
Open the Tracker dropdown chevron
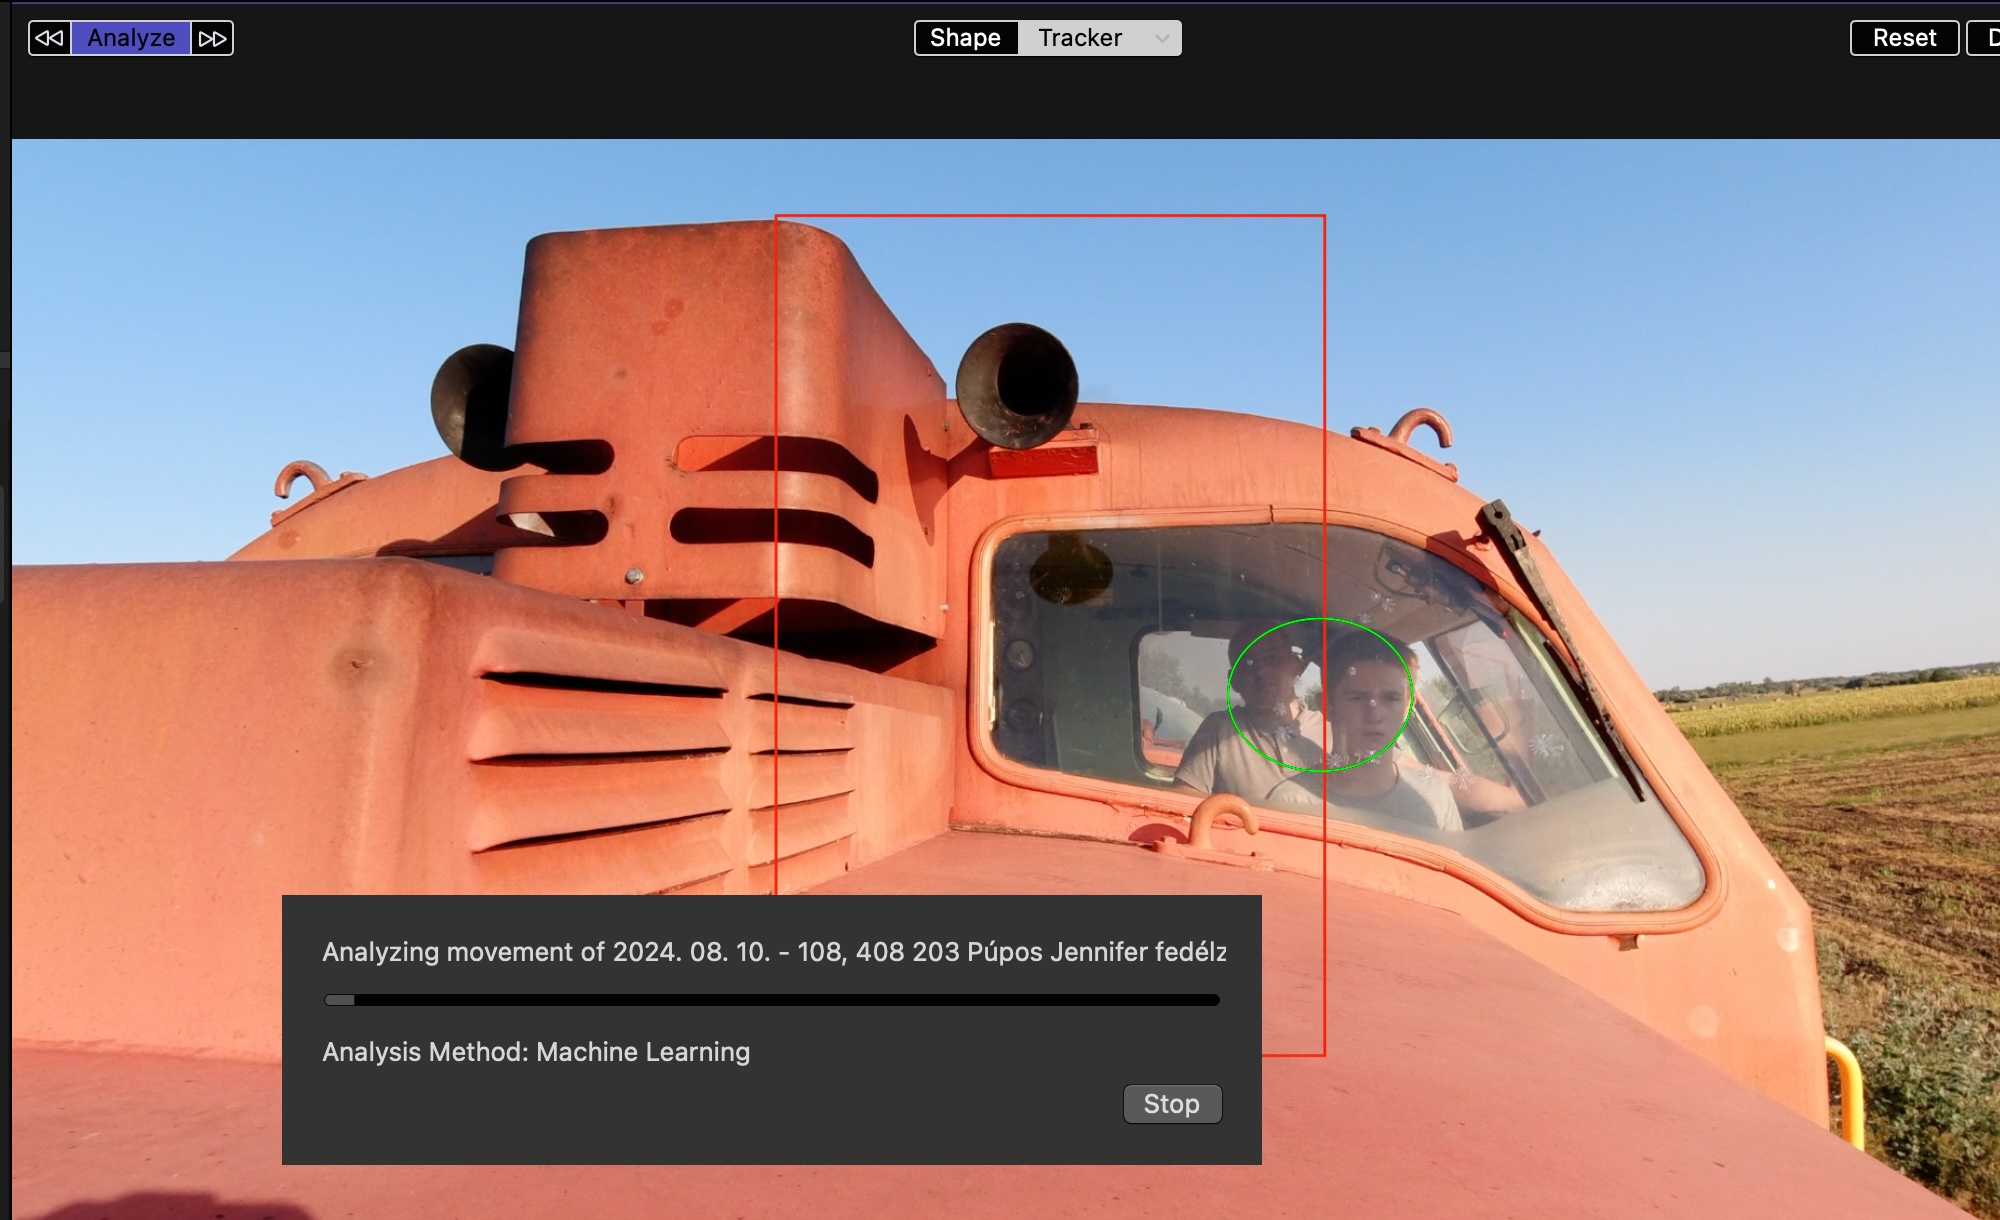click(x=1162, y=38)
